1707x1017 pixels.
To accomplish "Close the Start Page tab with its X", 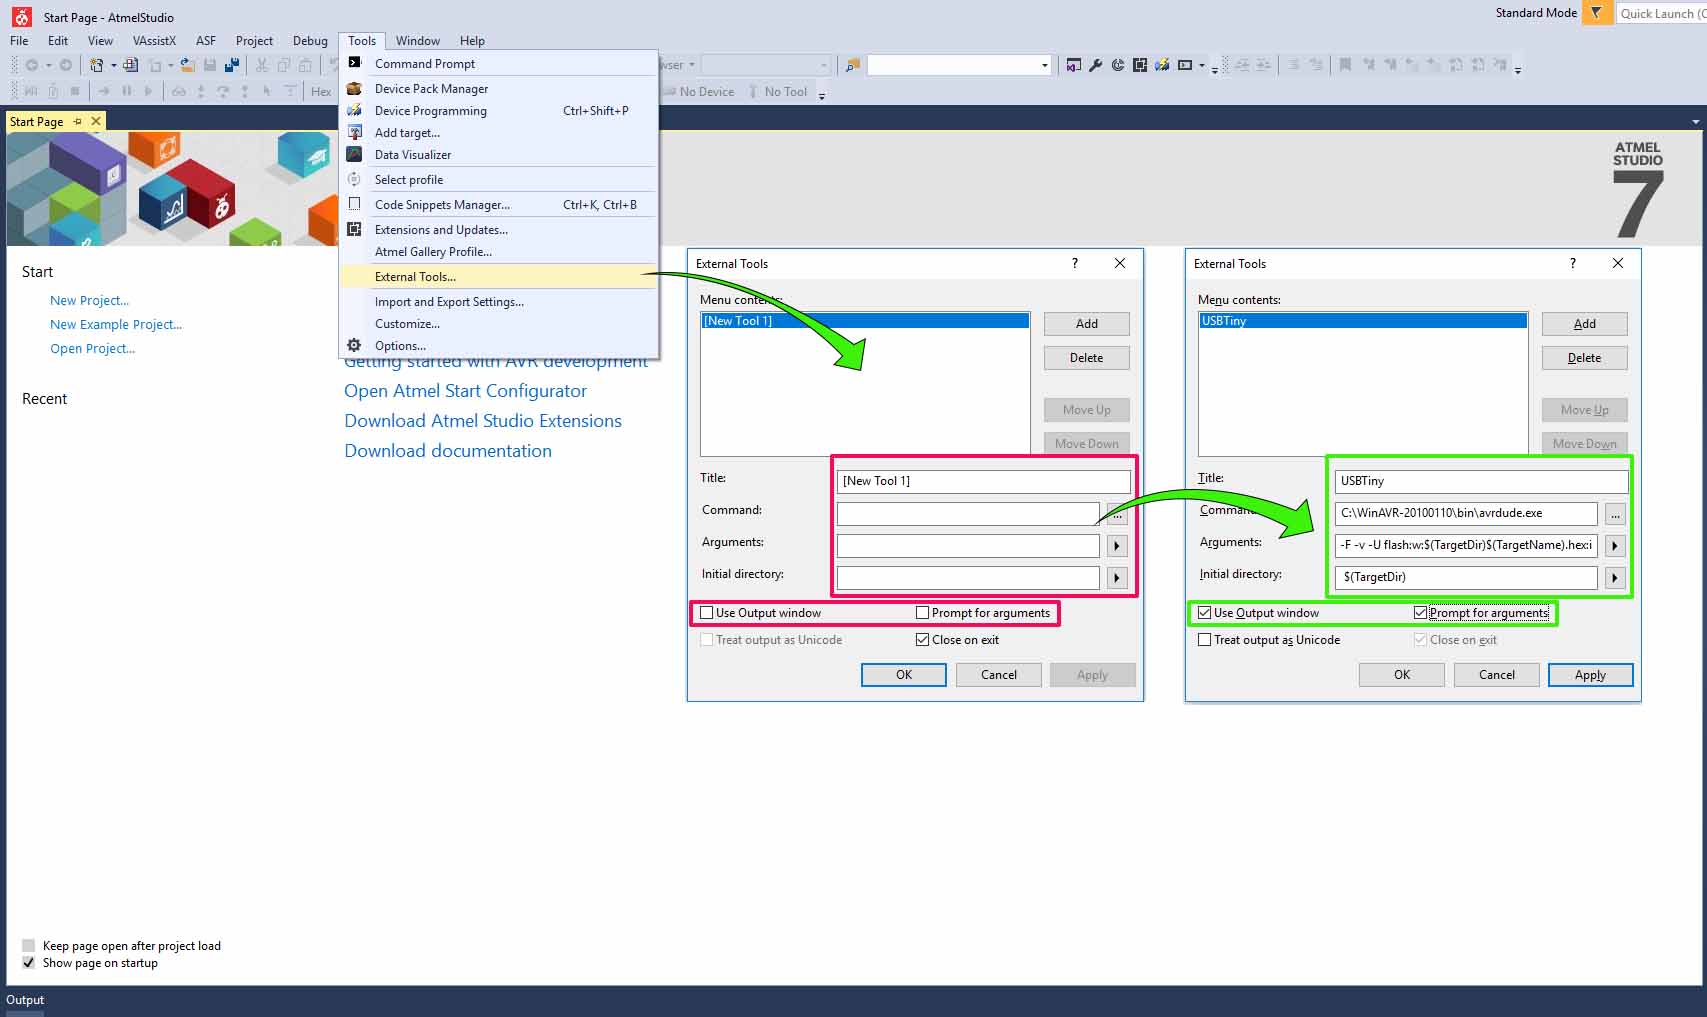I will point(96,121).
